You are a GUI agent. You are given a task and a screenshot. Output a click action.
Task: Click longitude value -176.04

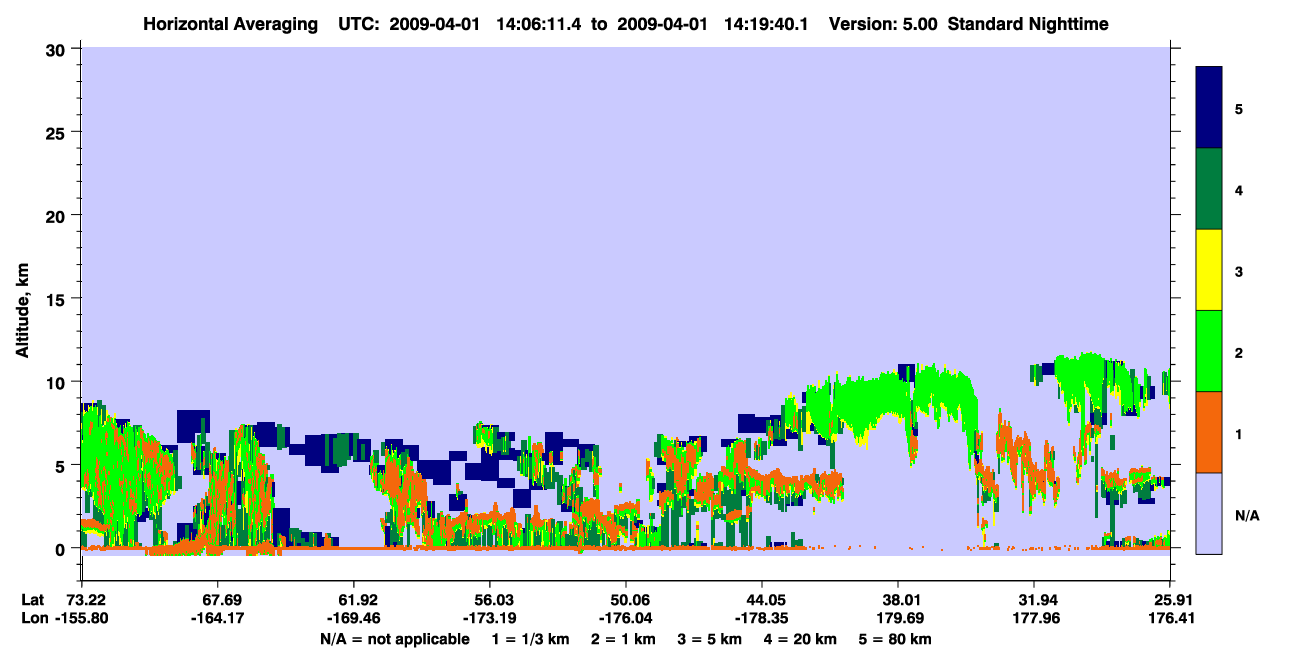click(x=625, y=618)
